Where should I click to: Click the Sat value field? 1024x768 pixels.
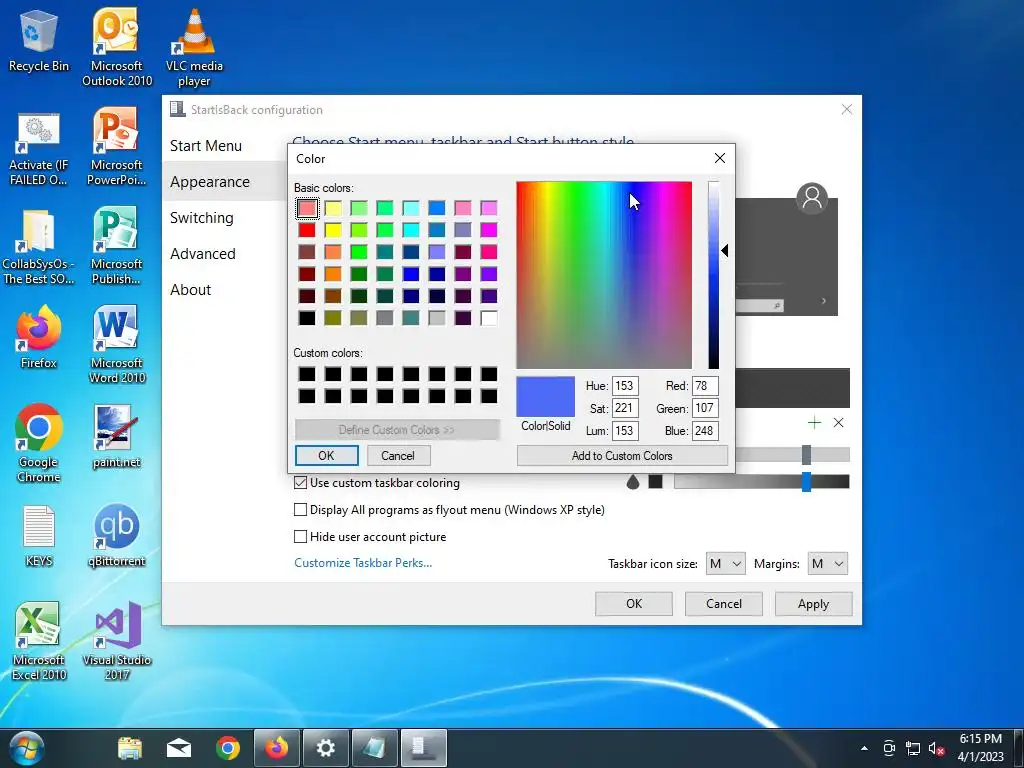[625, 408]
